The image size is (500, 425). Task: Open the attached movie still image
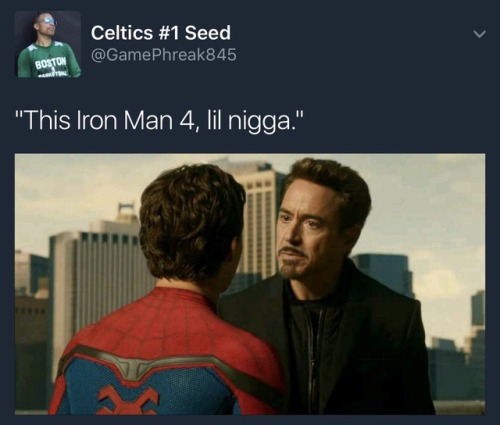coord(250,284)
